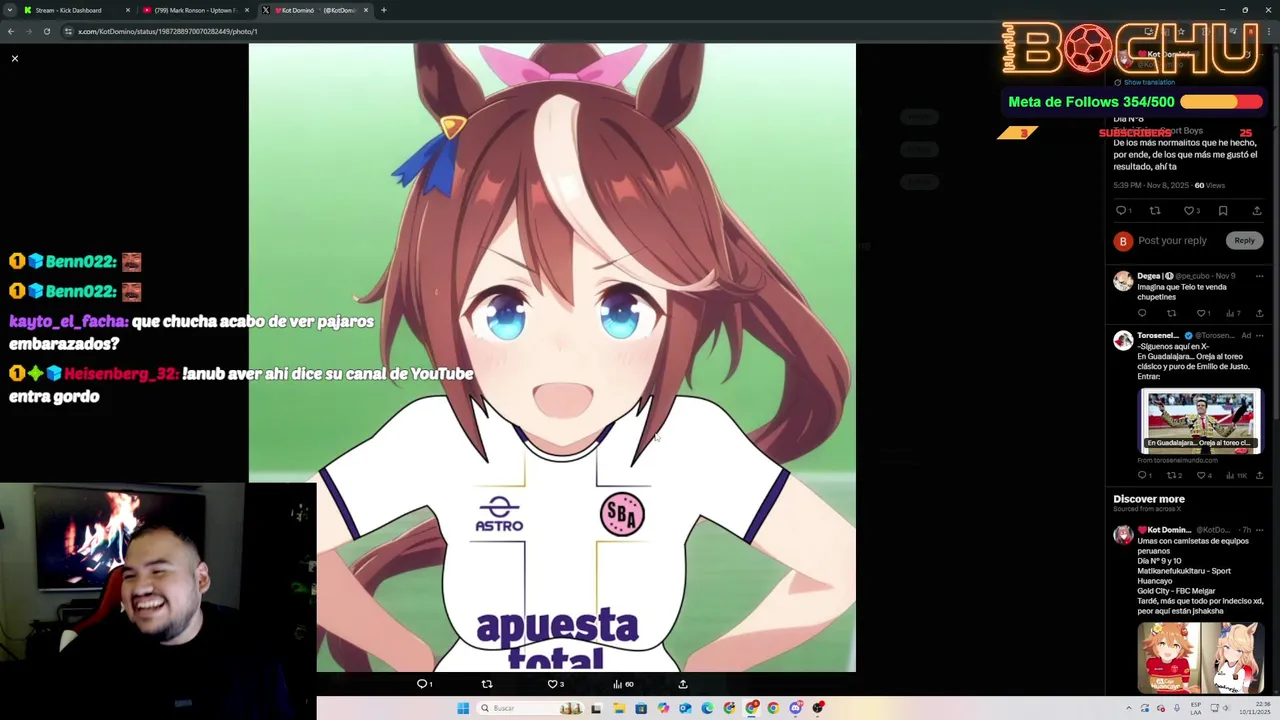Reload the page with the refresh icon
Viewport: 1280px width, 720px height.
click(x=47, y=31)
